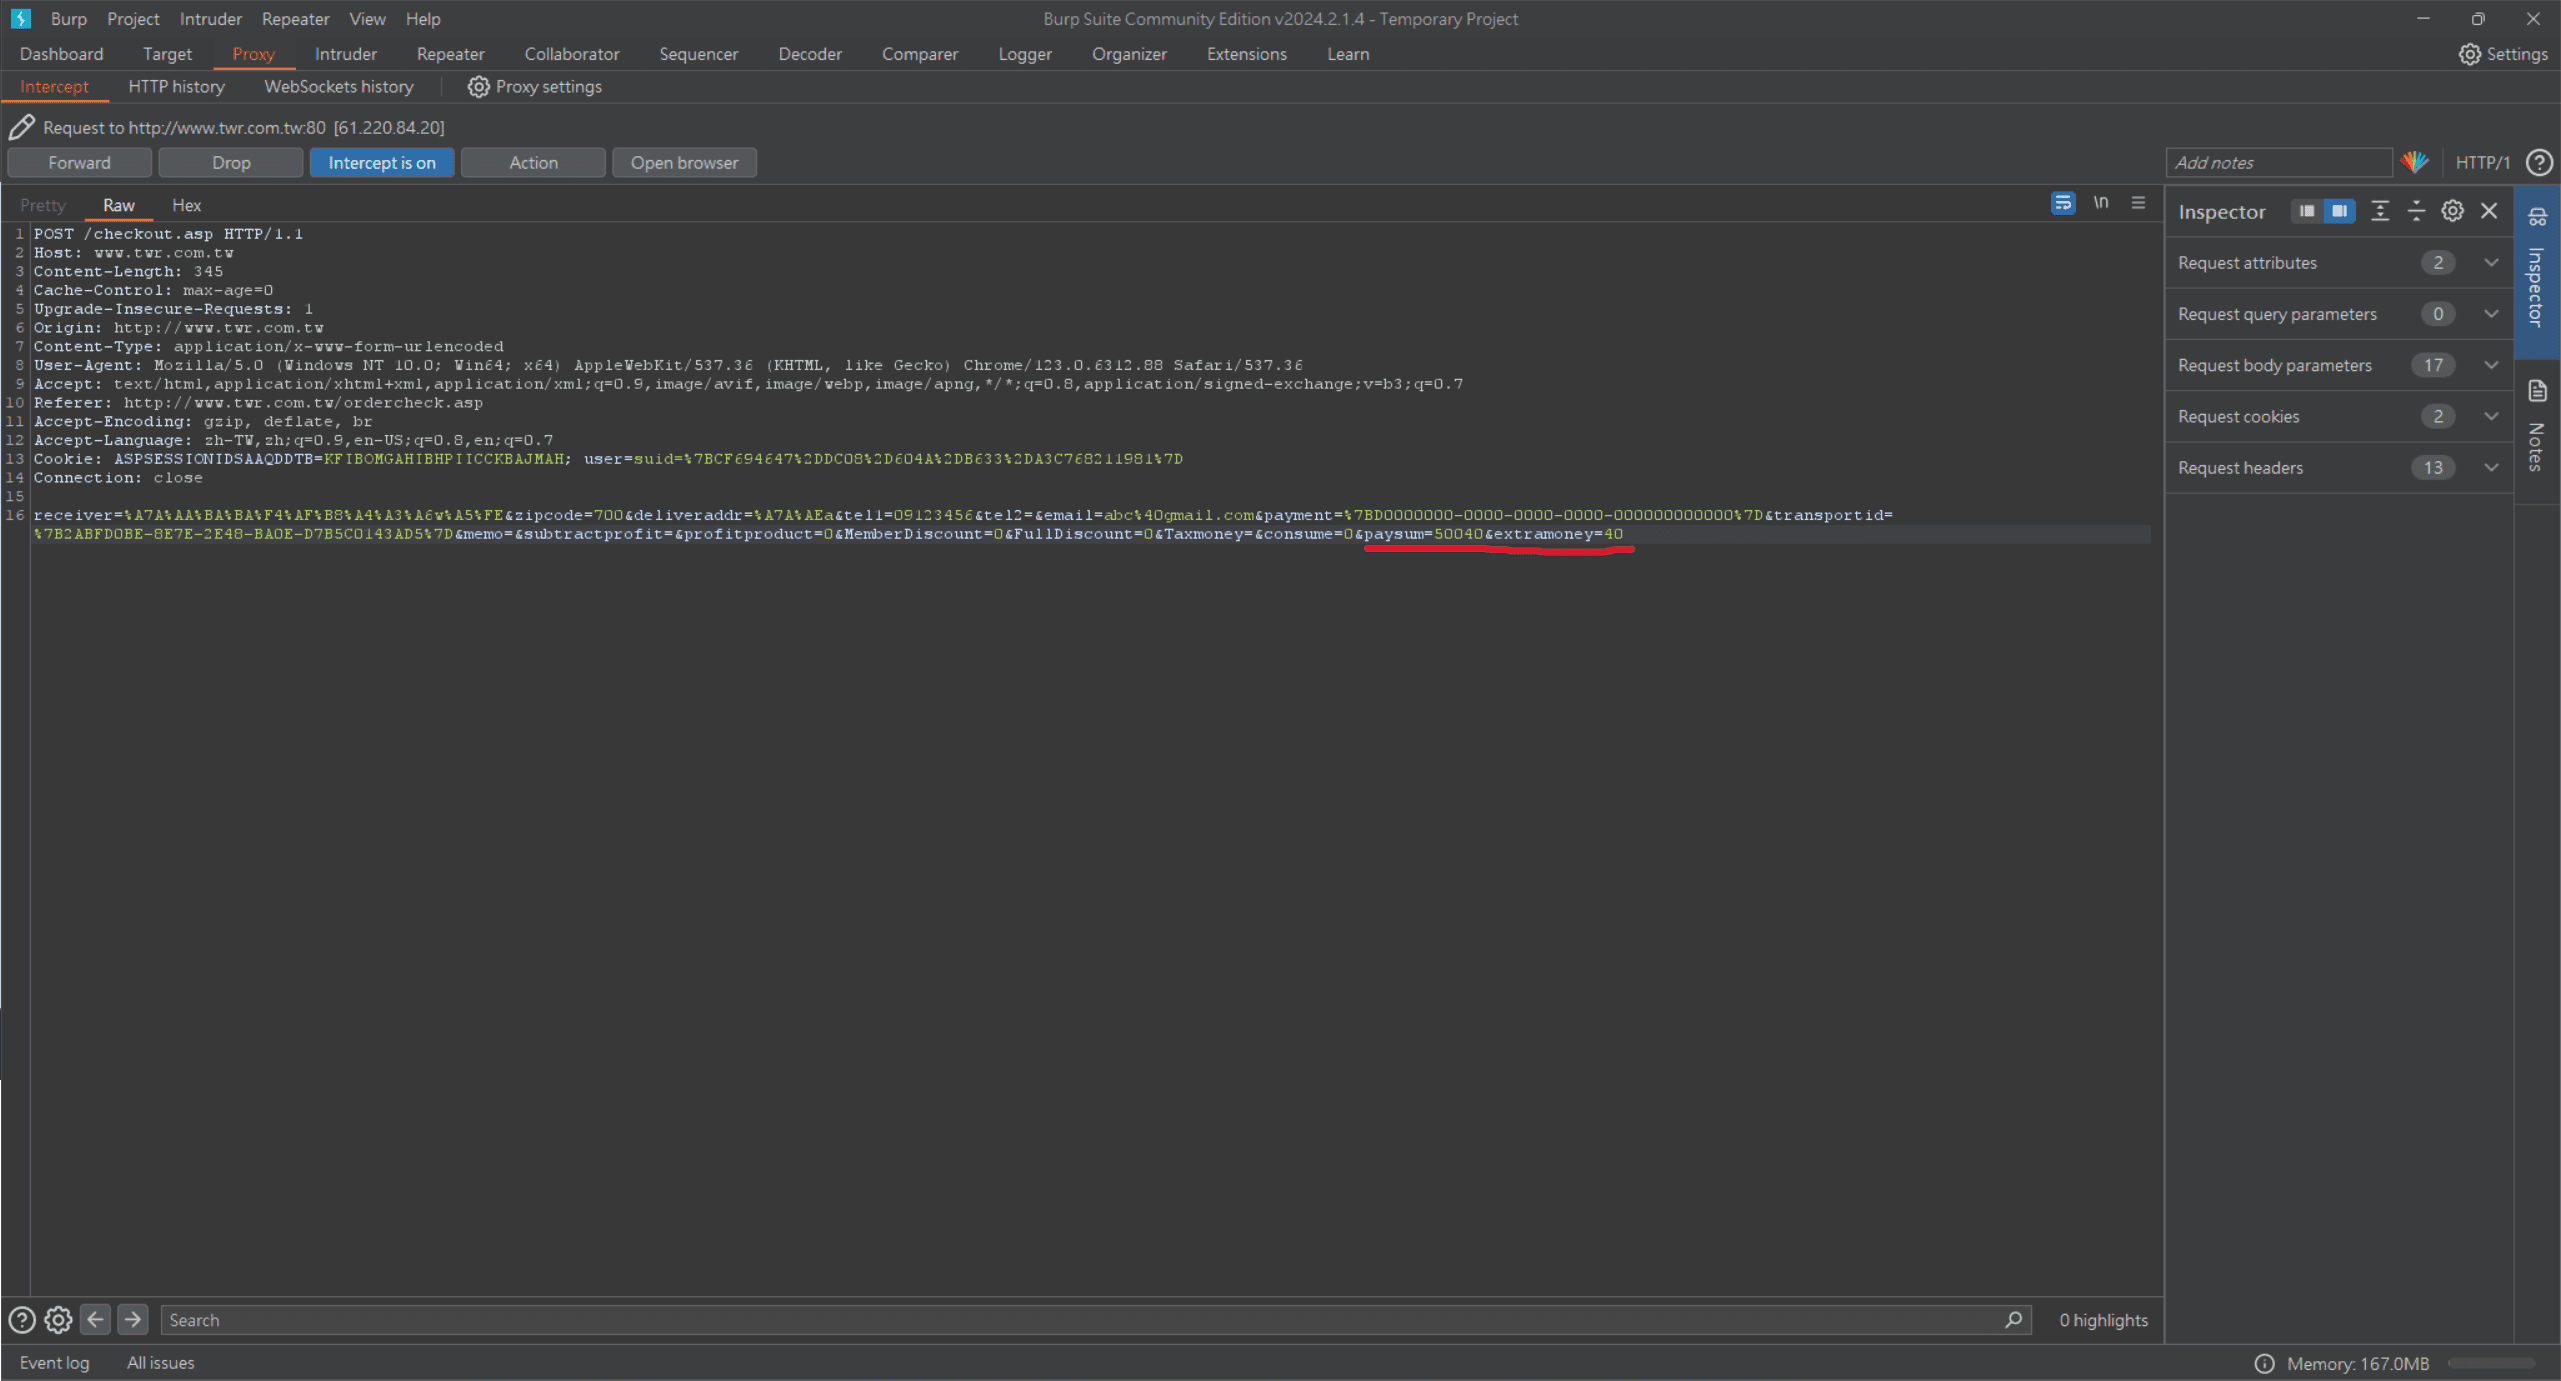Open the Event log
This screenshot has height=1381, width=2561.
[54, 1363]
